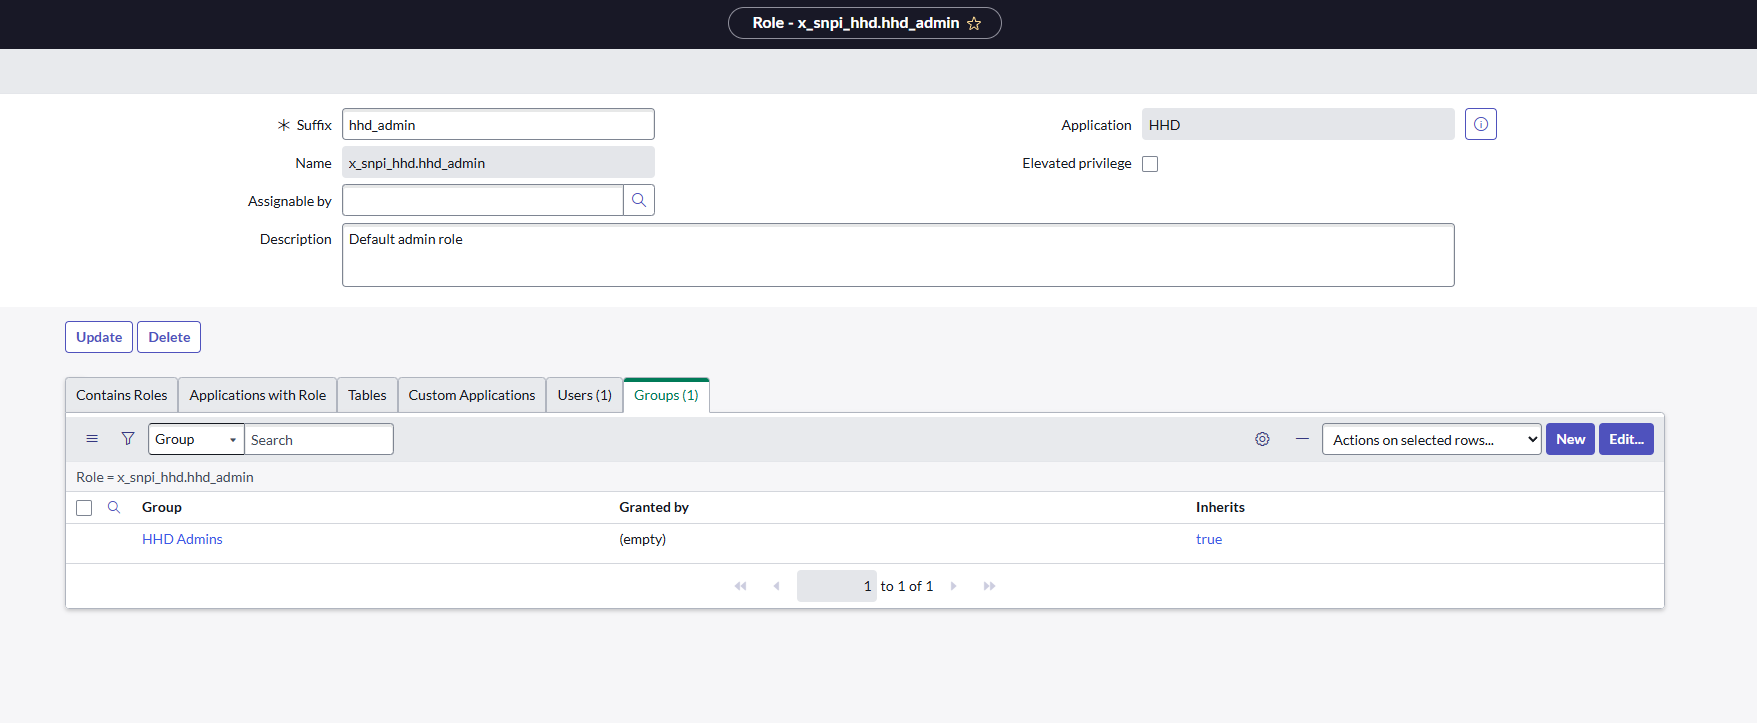Image resolution: width=1757 pixels, height=723 pixels.
Task: Go to last page of list
Action: point(990,586)
